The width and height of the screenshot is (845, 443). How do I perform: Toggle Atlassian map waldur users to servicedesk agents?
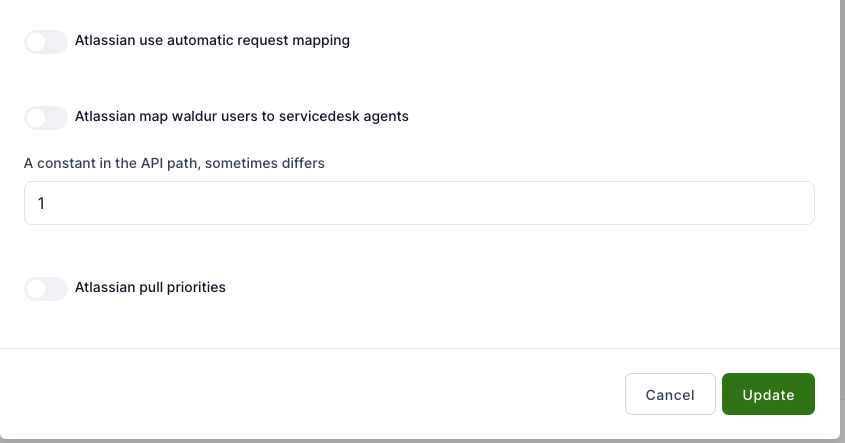click(x=46, y=118)
